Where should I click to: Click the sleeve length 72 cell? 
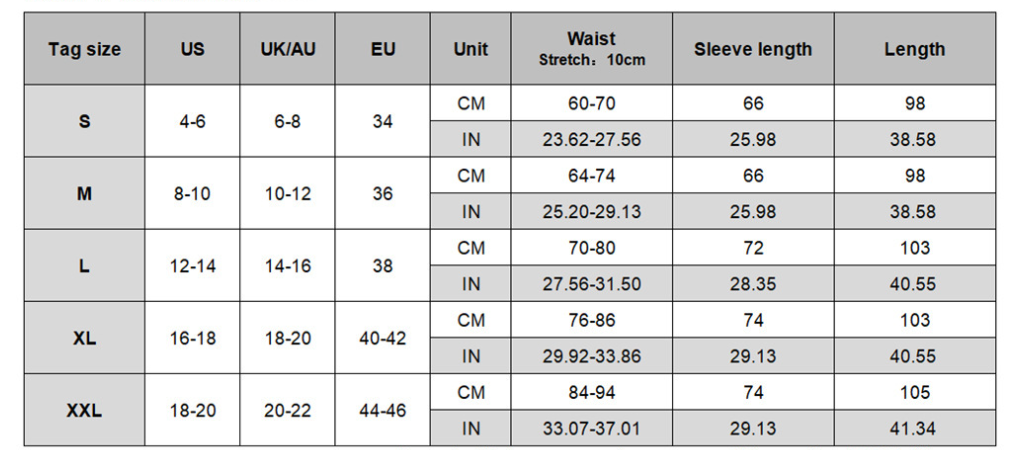pyautogui.click(x=753, y=248)
